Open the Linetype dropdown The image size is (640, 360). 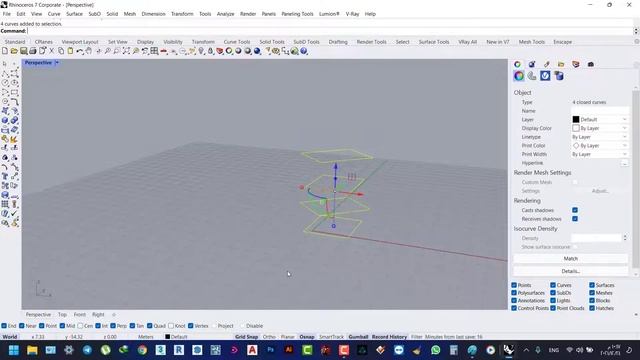click(x=600, y=137)
